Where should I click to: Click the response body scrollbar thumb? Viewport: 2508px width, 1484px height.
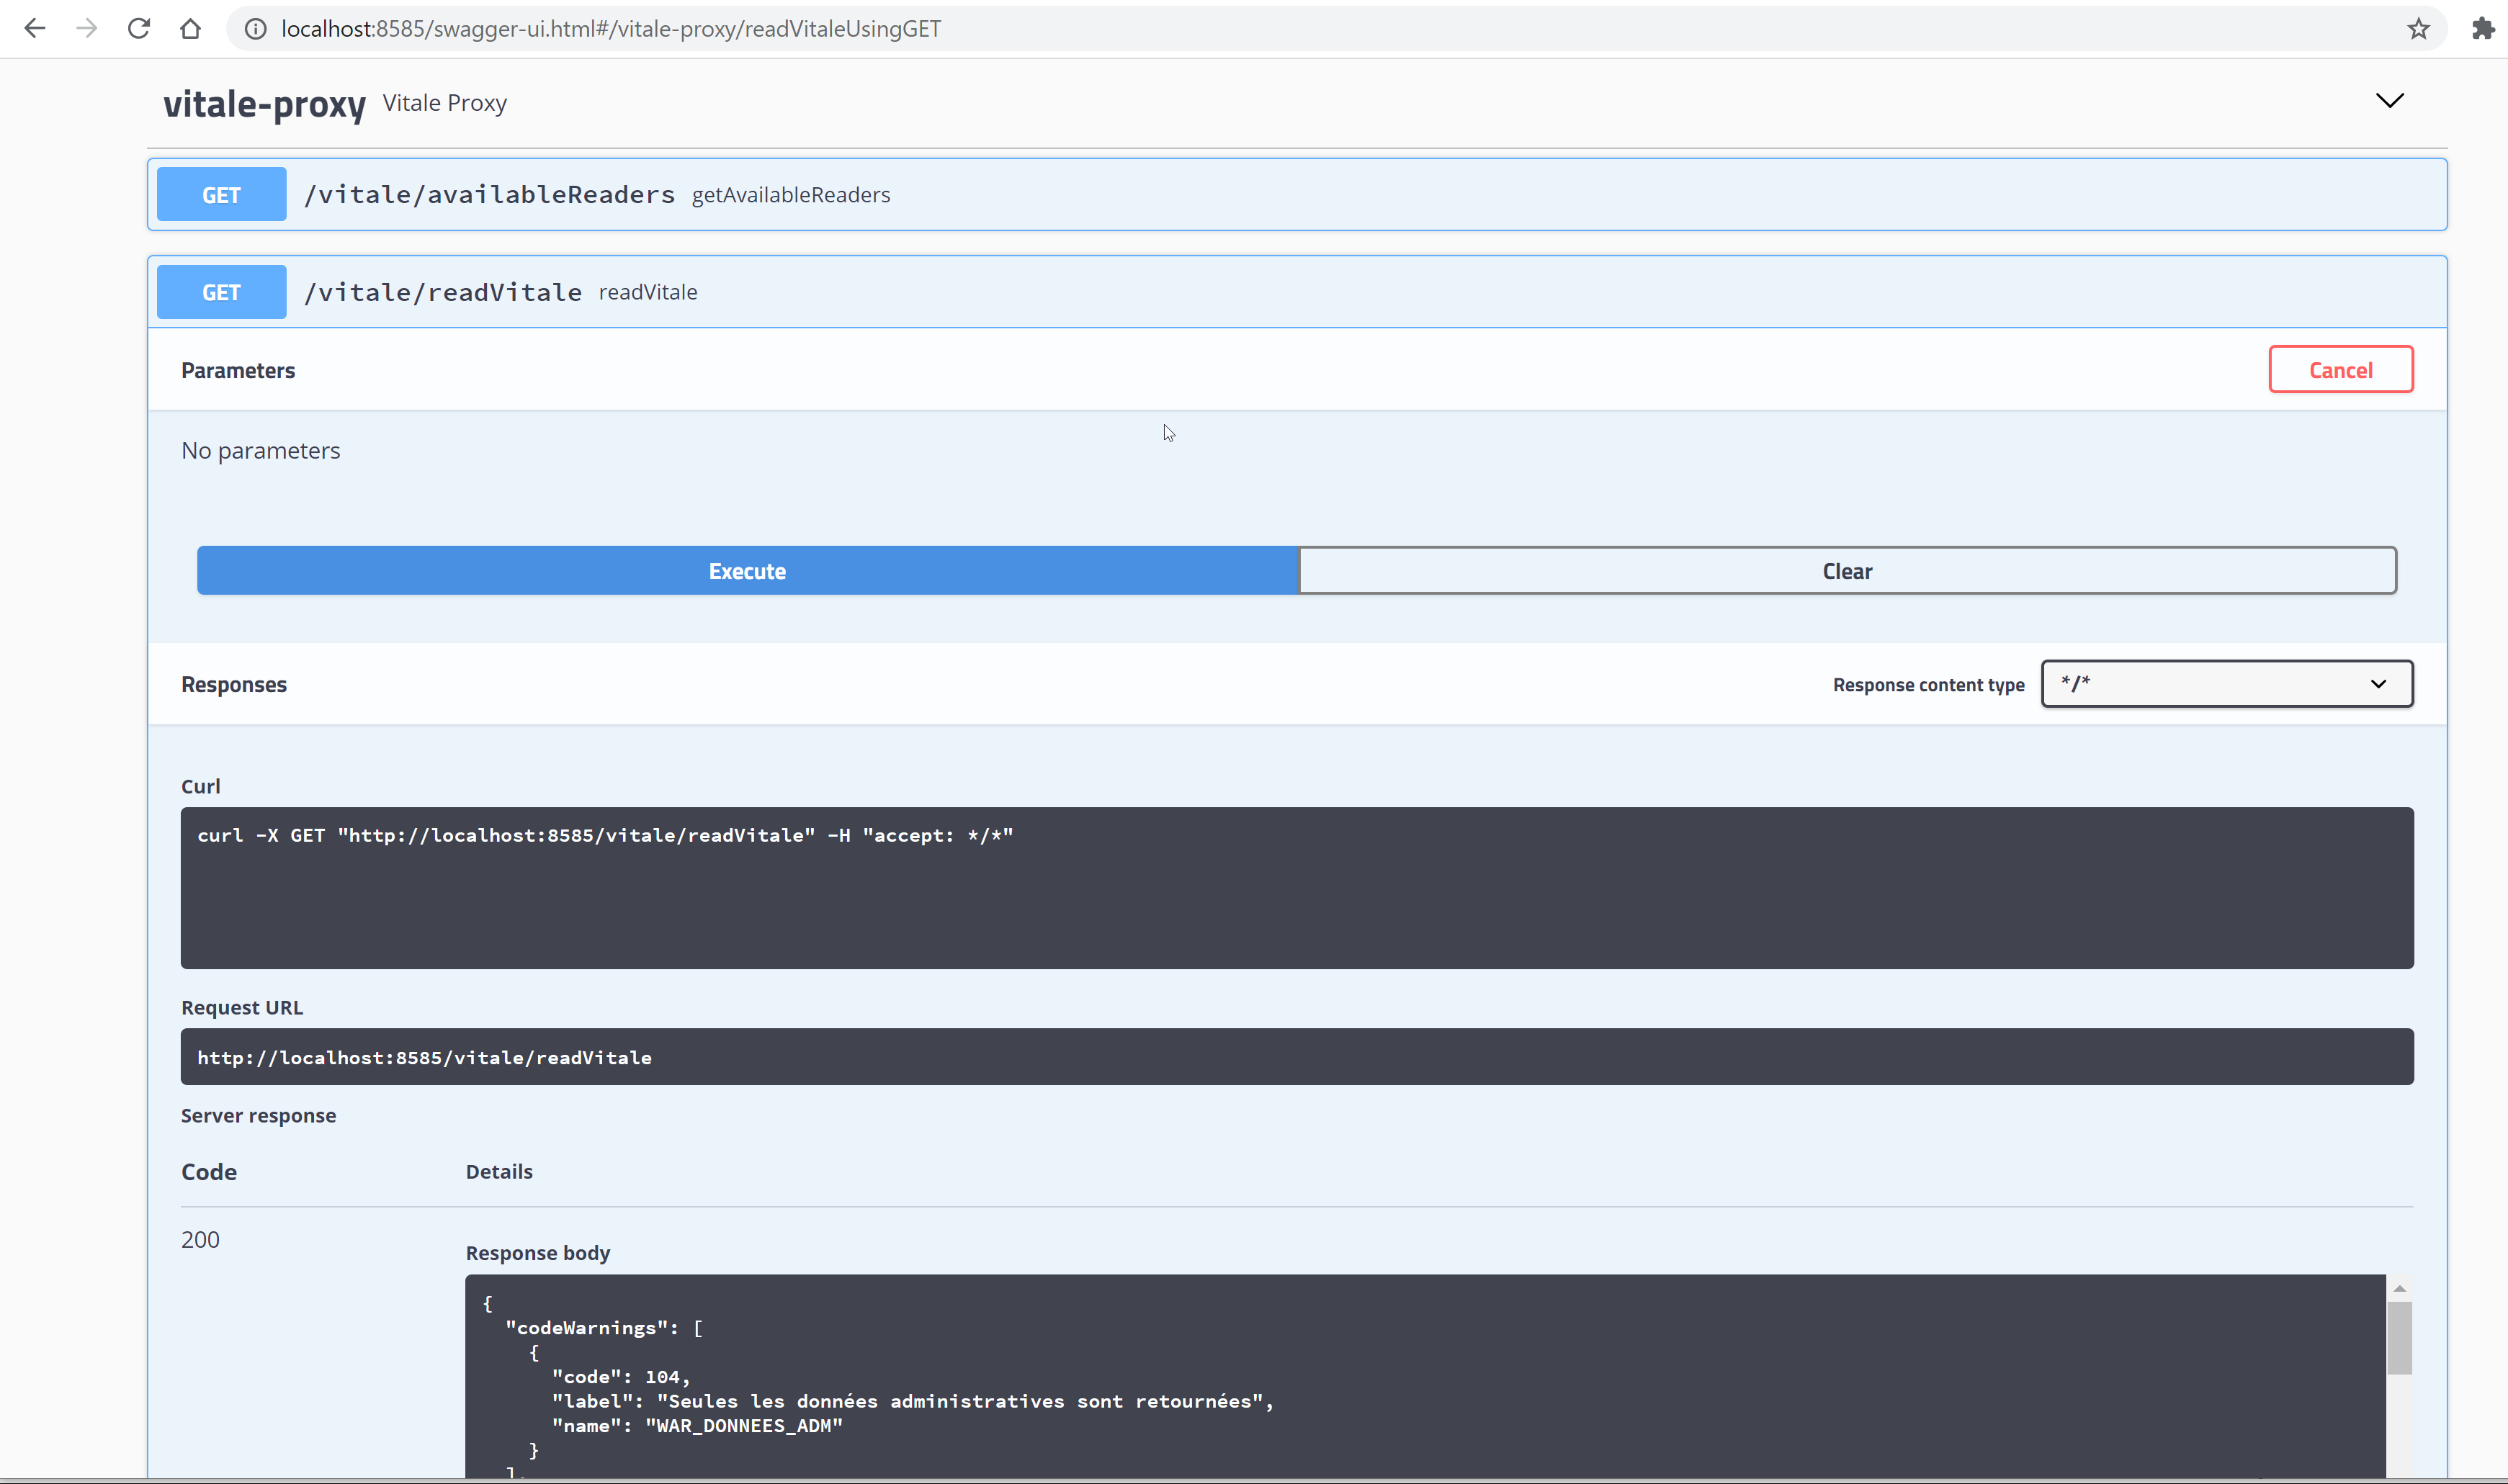2399,1338
